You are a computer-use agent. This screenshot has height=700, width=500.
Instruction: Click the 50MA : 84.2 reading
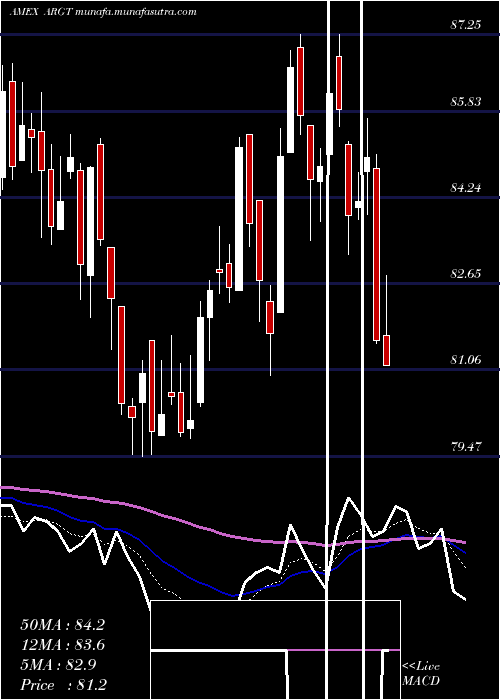tap(62, 625)
